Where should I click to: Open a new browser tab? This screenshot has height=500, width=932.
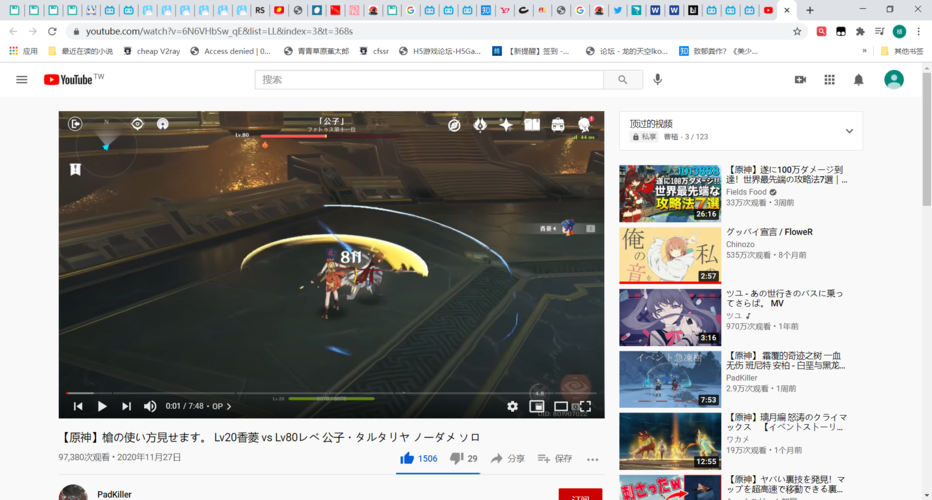coord(810,10)
